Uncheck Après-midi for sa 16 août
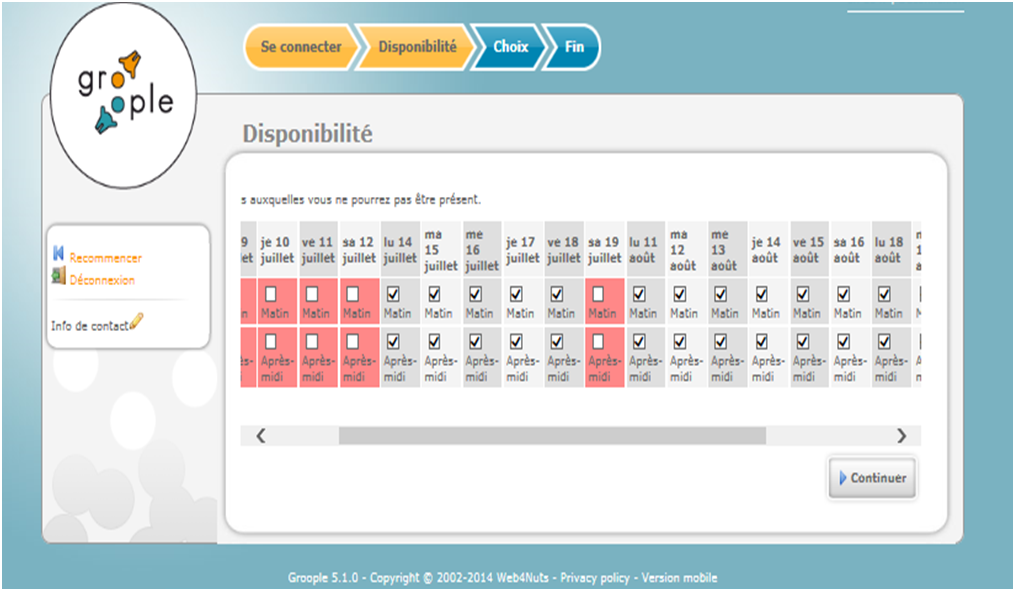 pos(843,341)
